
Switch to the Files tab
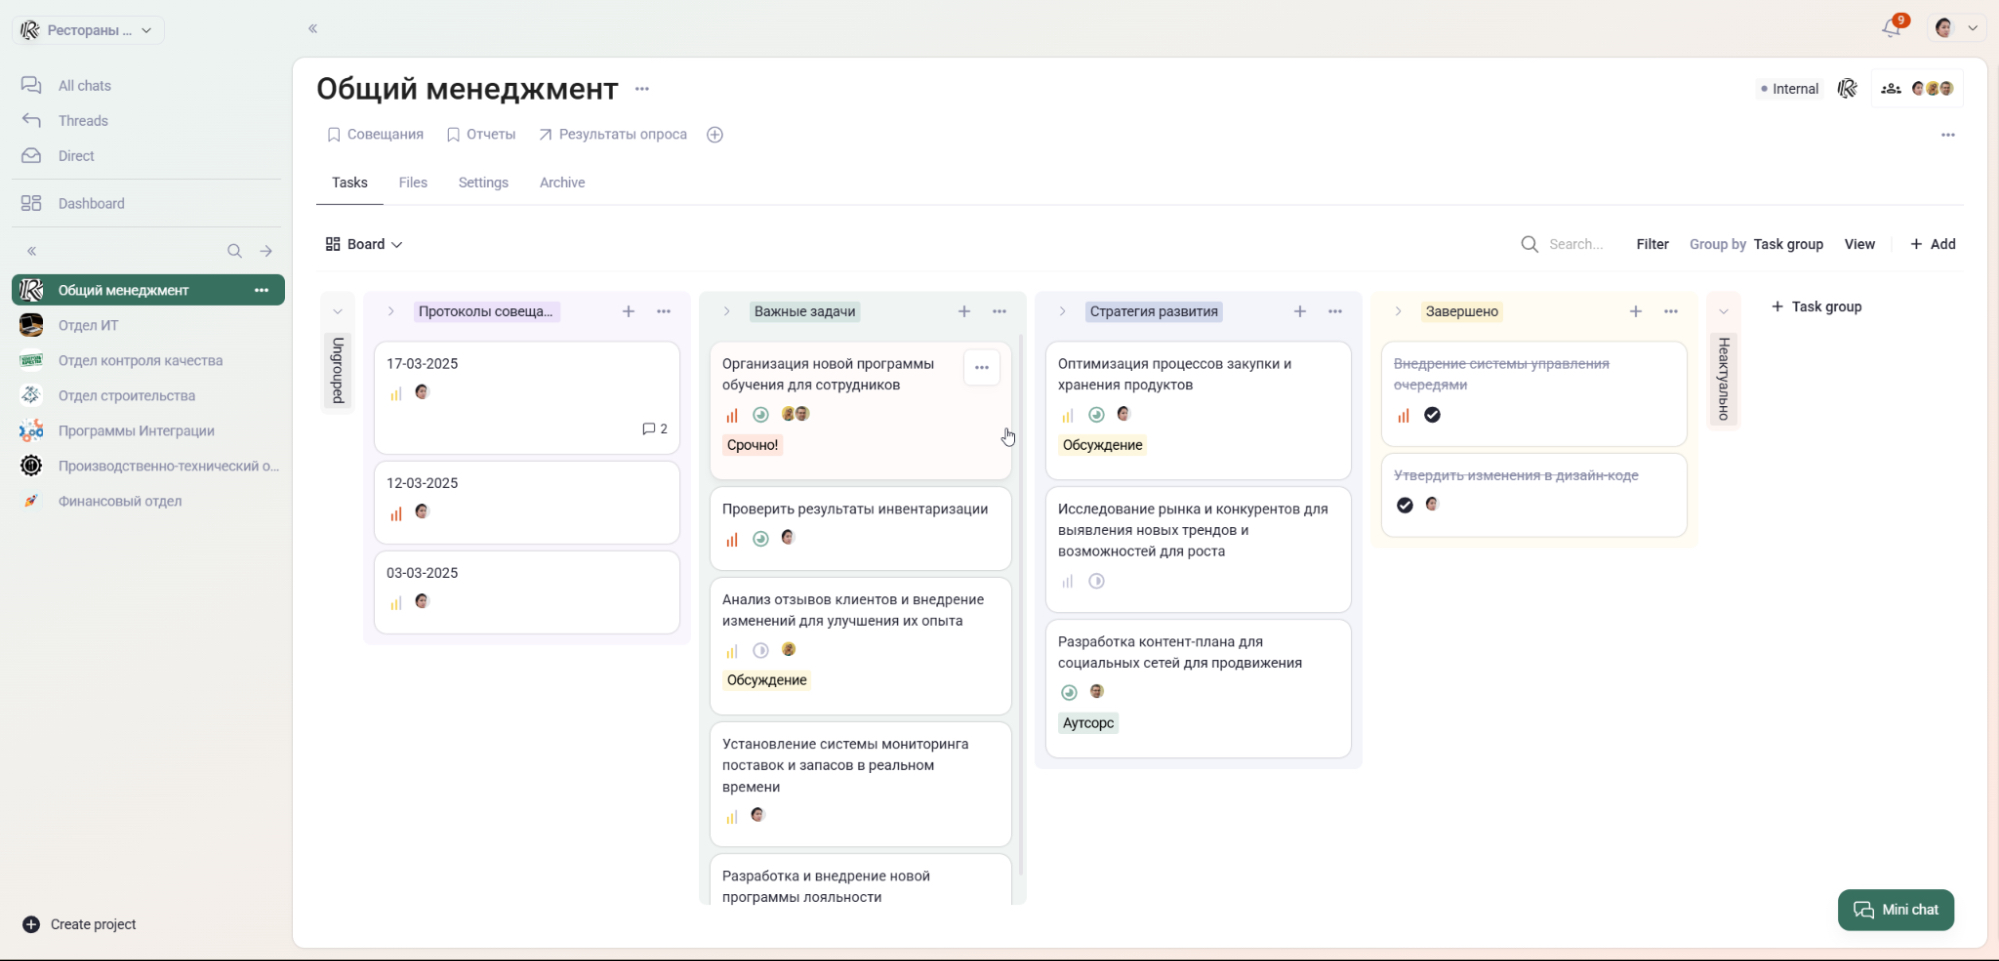[412, 183]
